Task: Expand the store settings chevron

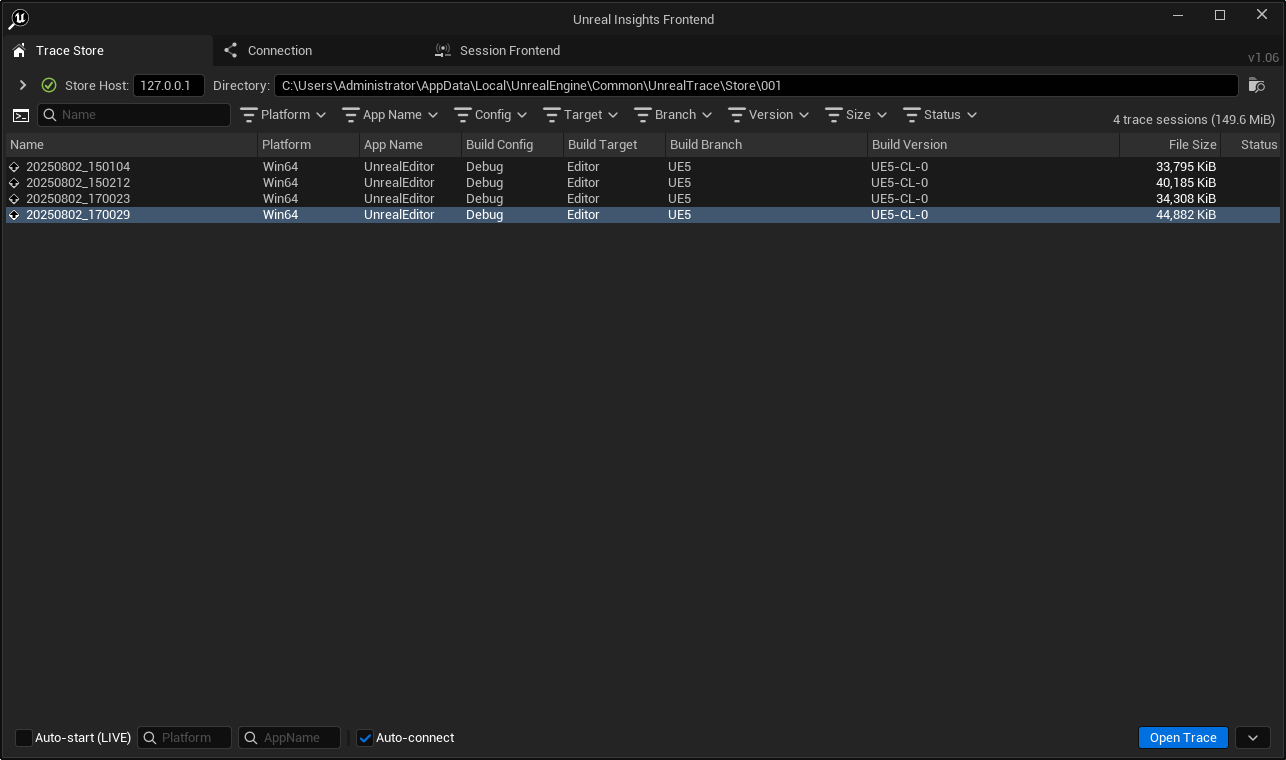Action: 23,85
